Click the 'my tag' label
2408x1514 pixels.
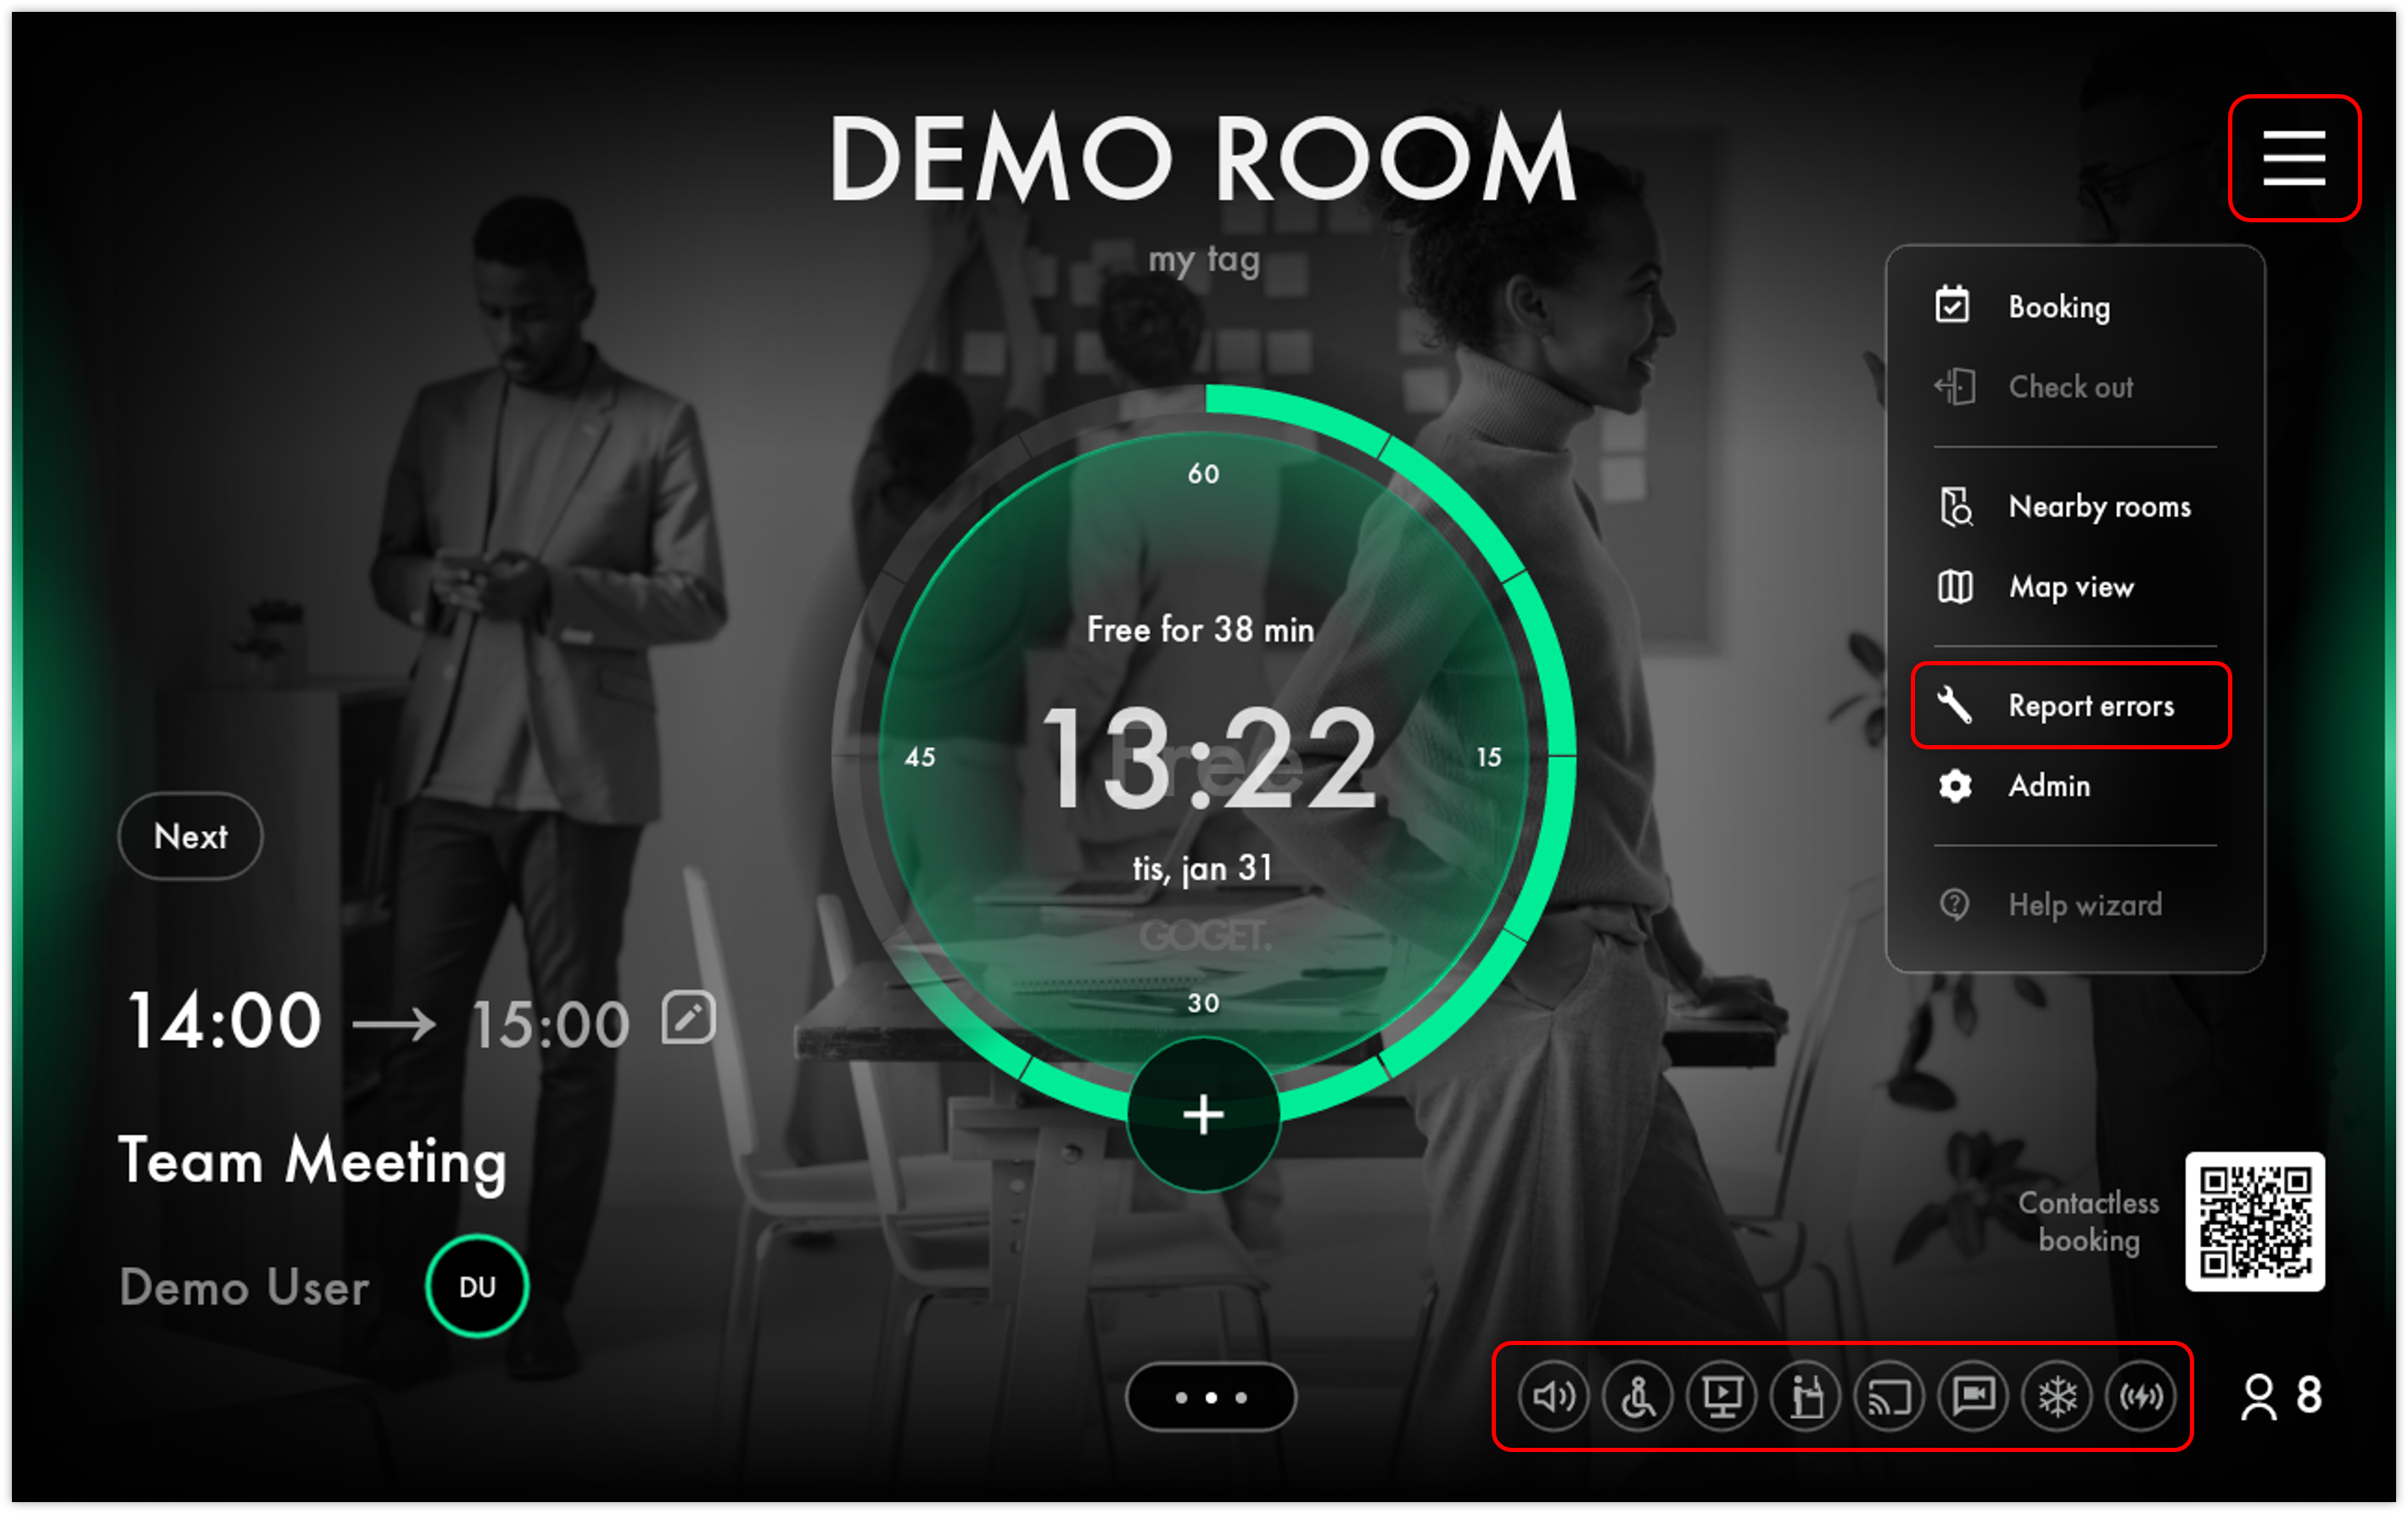point(1204,260)
